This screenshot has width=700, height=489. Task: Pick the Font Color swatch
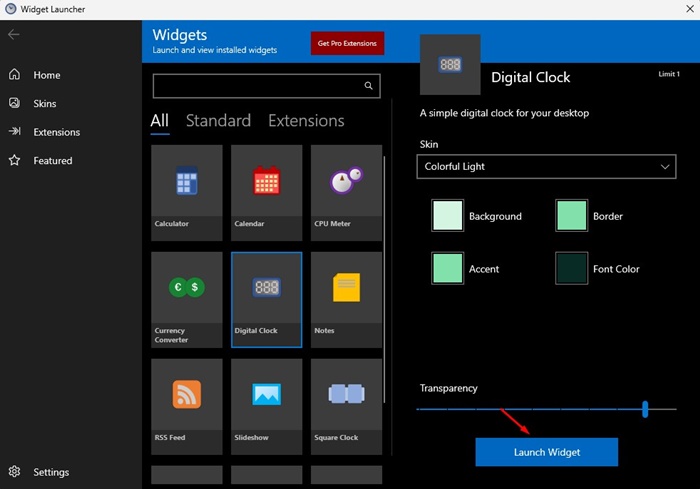pos(571,268)
